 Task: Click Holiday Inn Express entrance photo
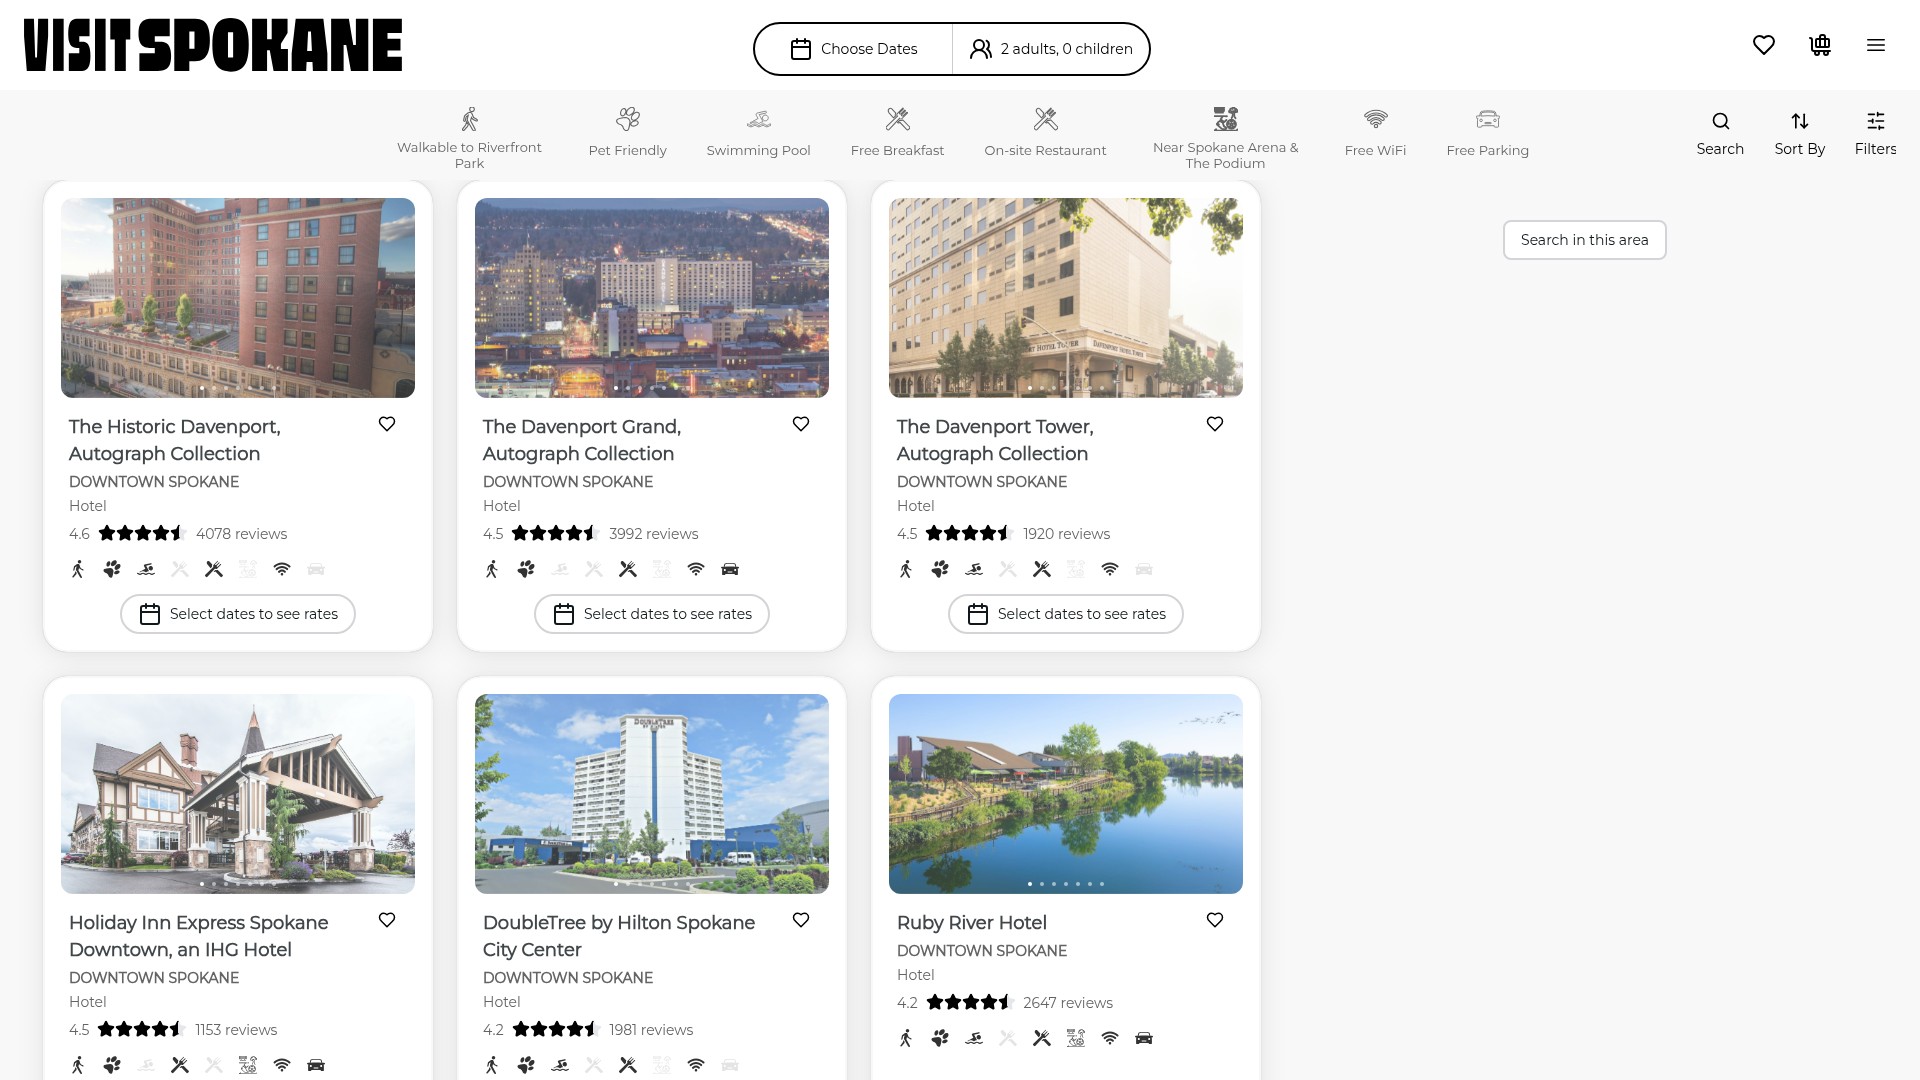238,794
